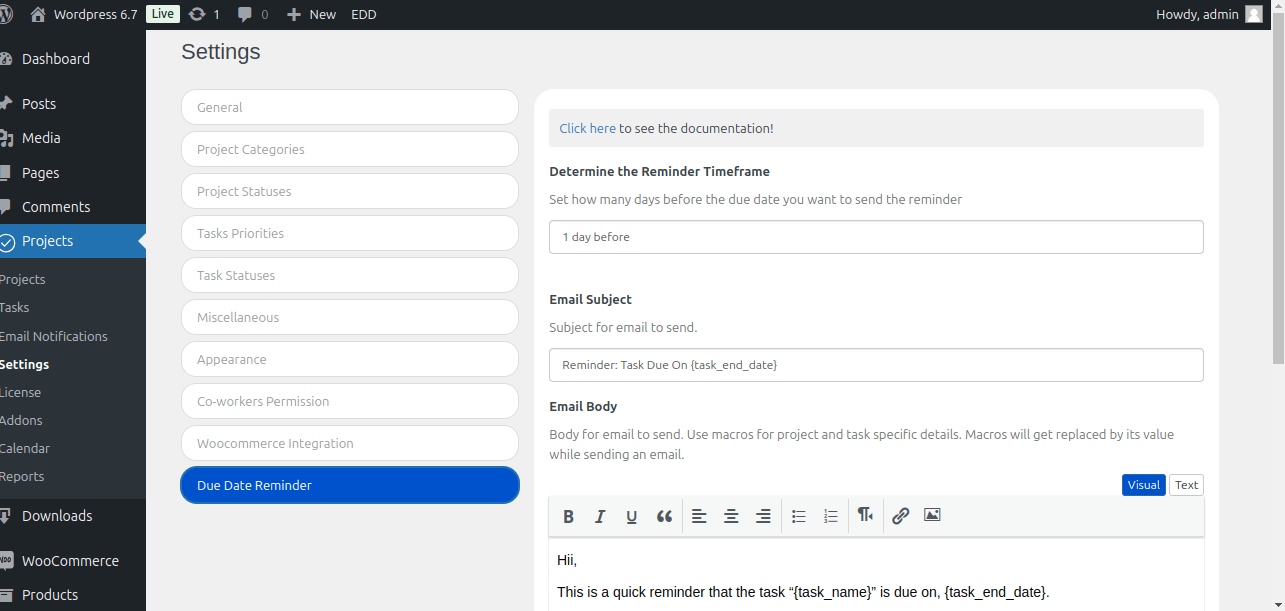This screenshot has height=611, width=1285.
Task: Open the Task Statuses settings tab
Action: tap(350, 275)
